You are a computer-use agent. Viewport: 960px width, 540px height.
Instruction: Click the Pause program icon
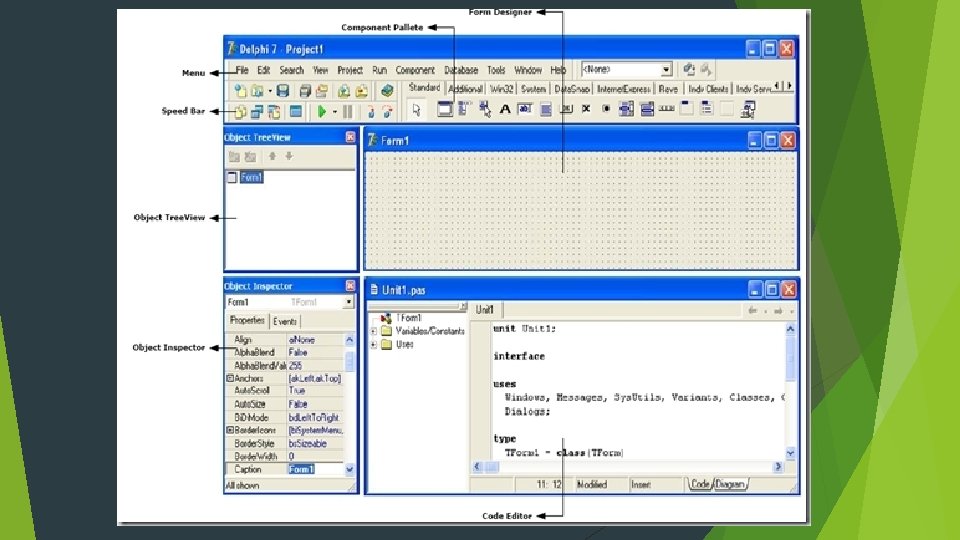(x=348, y=111)
